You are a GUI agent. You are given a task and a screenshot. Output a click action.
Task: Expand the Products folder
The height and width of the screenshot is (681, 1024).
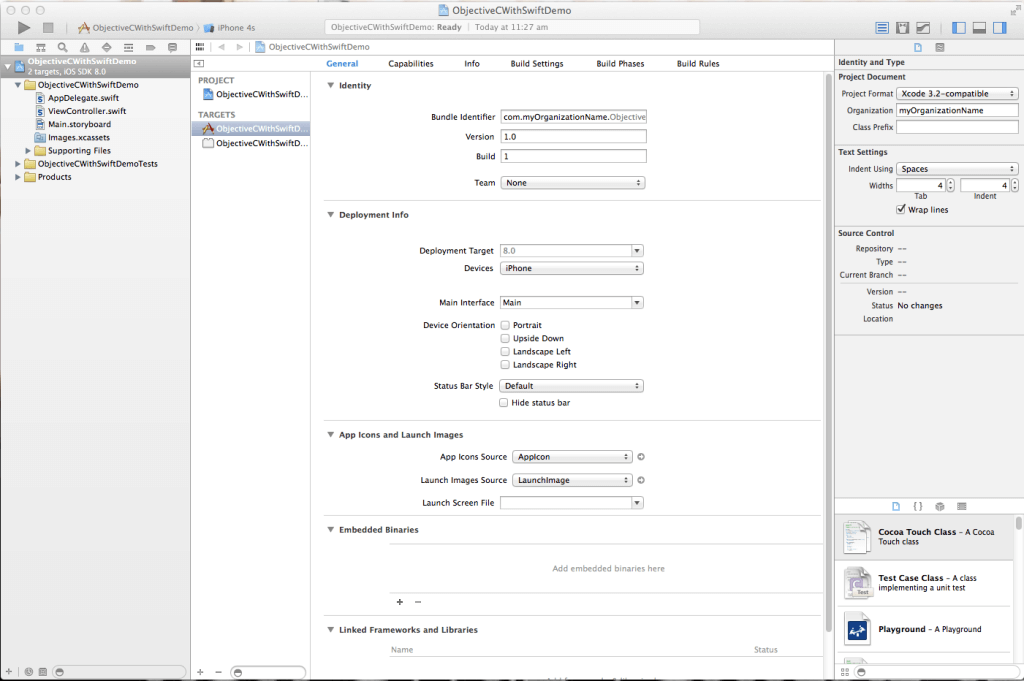click(x=18, y=177)
